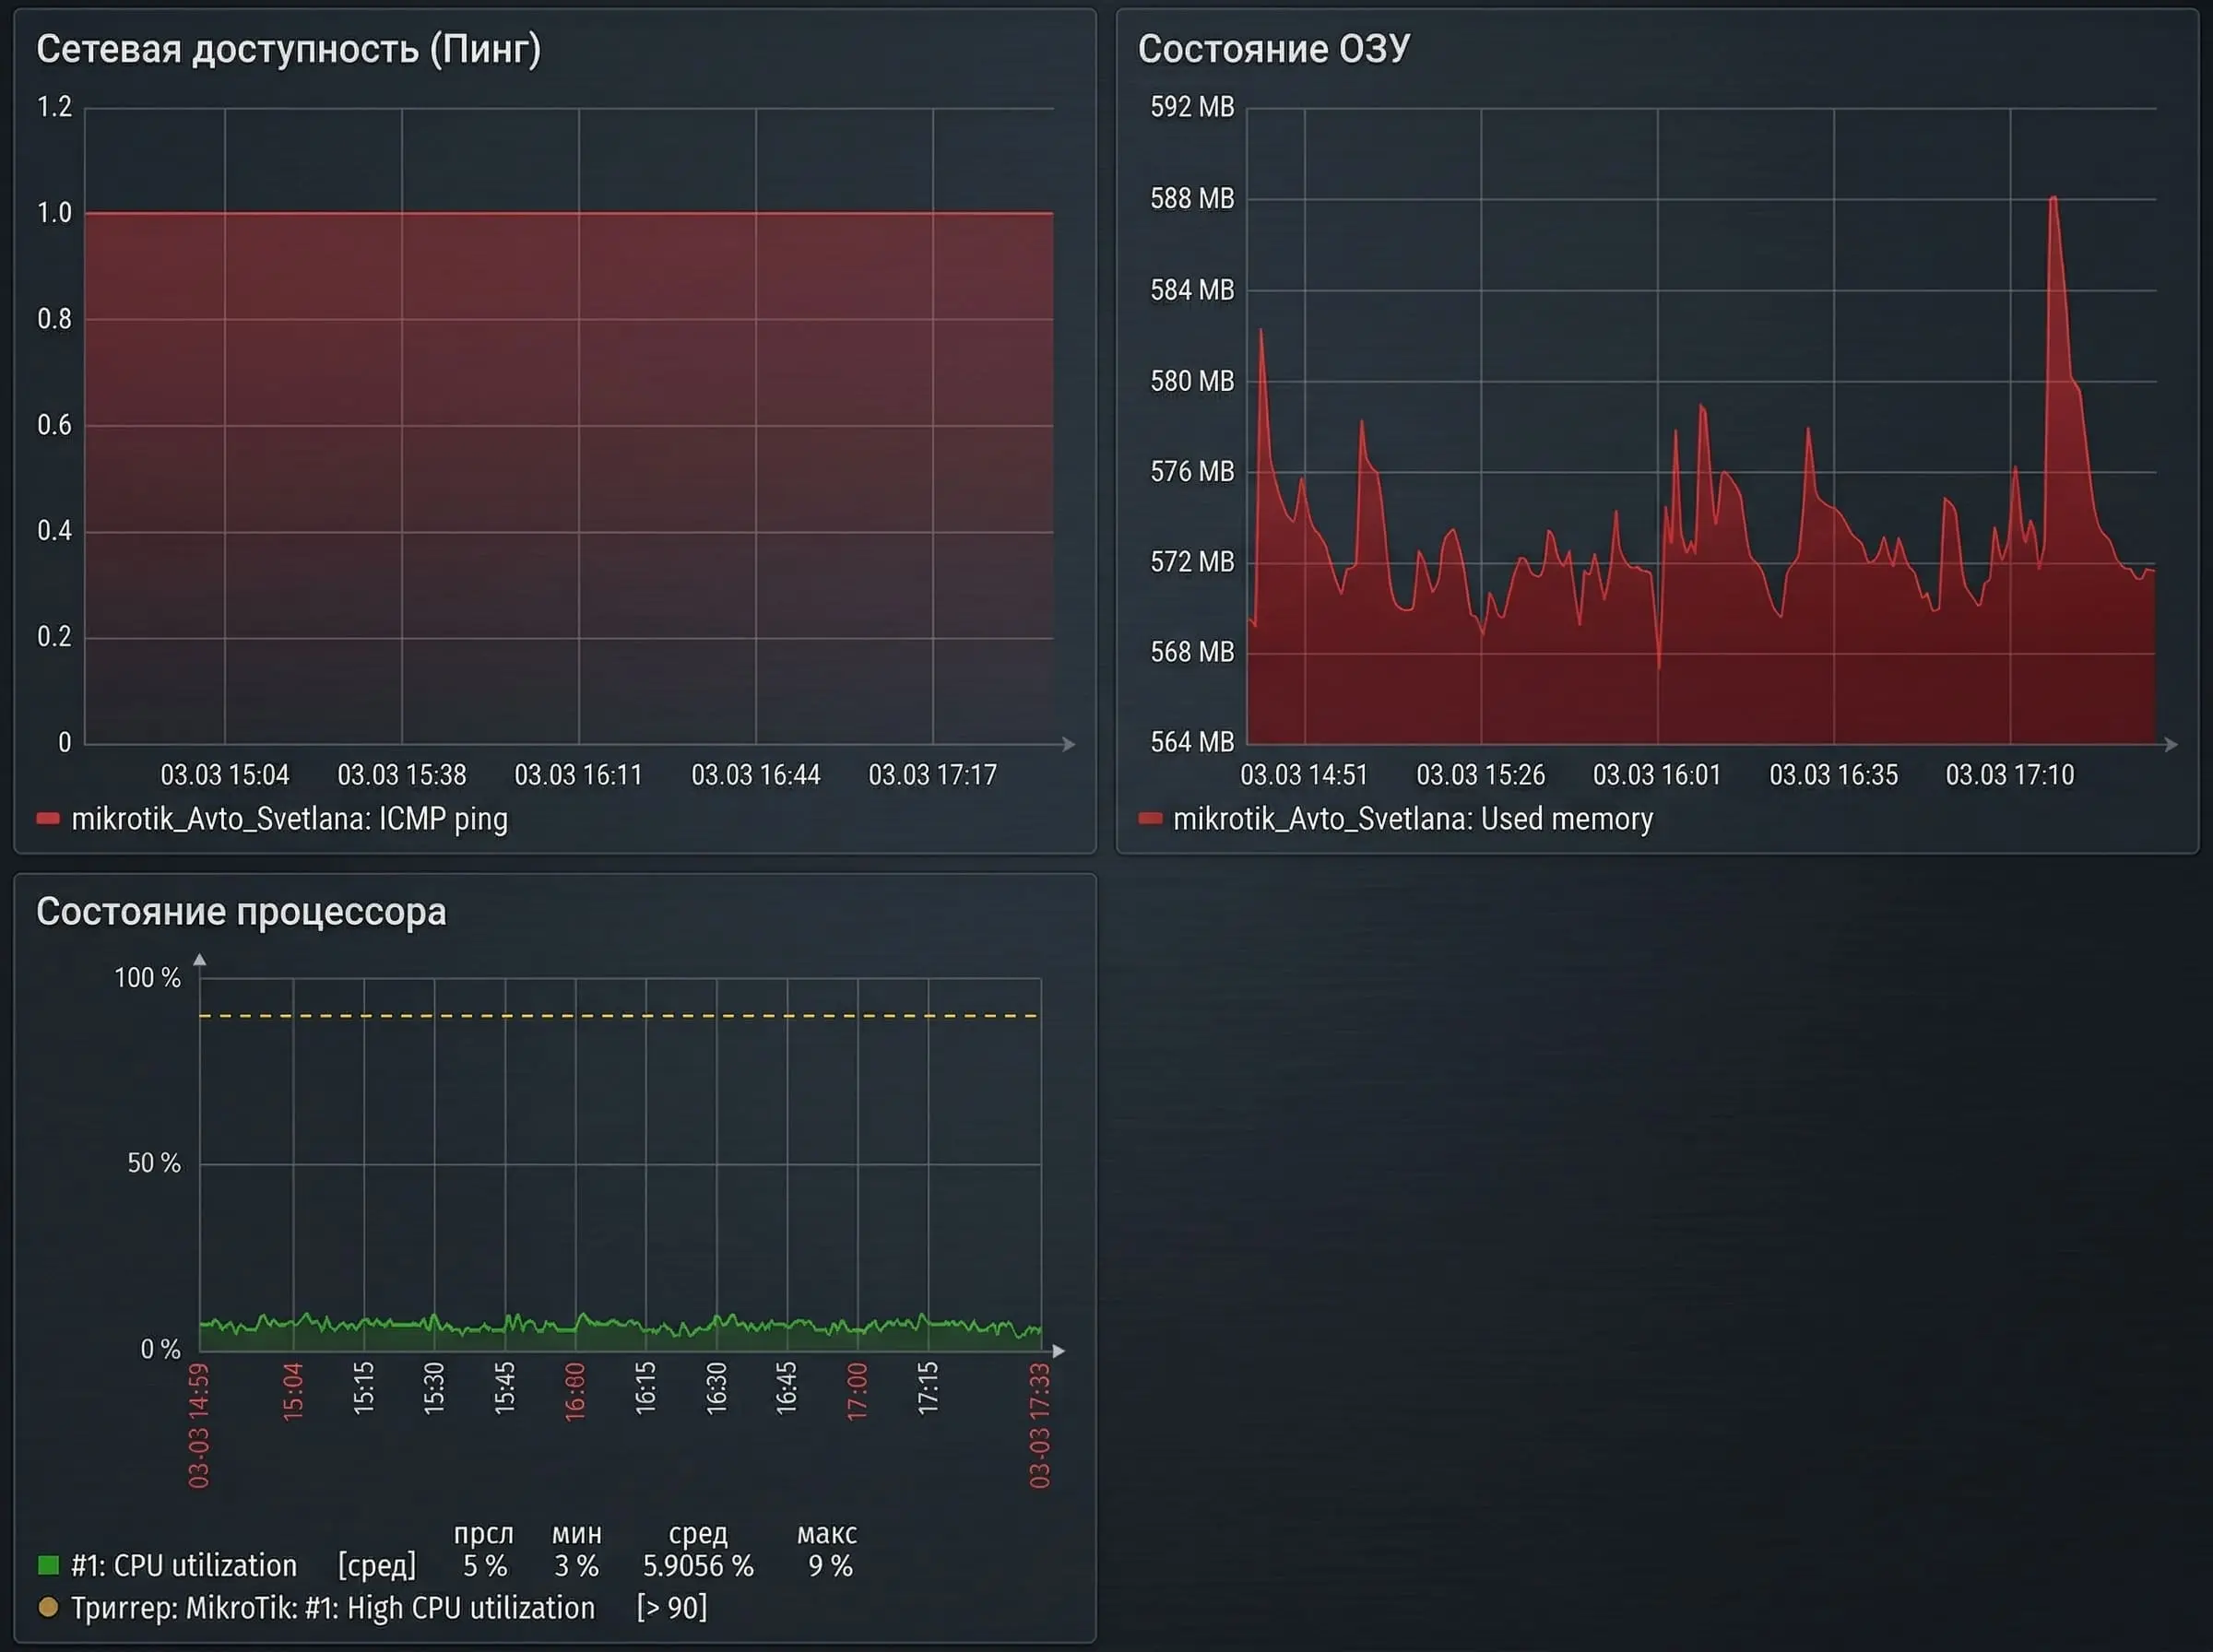
Task: Click the red 17:00 CPU time marker
Action: [857, 1391]
